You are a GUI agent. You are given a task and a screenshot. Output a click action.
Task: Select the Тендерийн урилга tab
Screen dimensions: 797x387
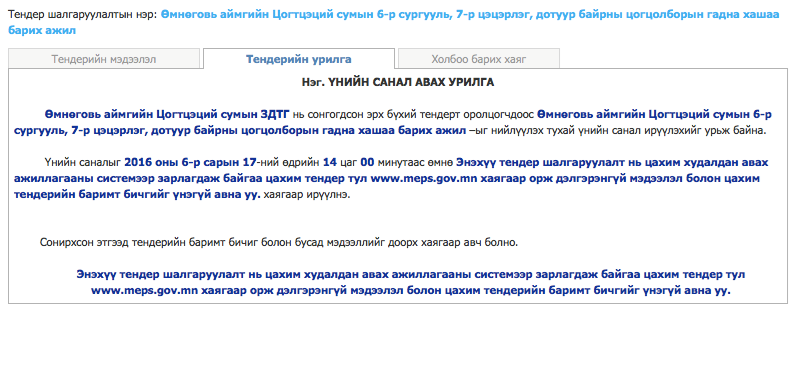(x=299, y=59)
